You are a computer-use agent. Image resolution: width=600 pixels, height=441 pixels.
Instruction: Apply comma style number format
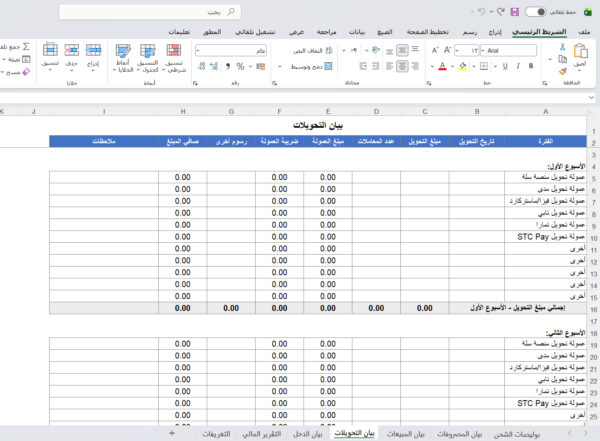(x=228, y=67)
